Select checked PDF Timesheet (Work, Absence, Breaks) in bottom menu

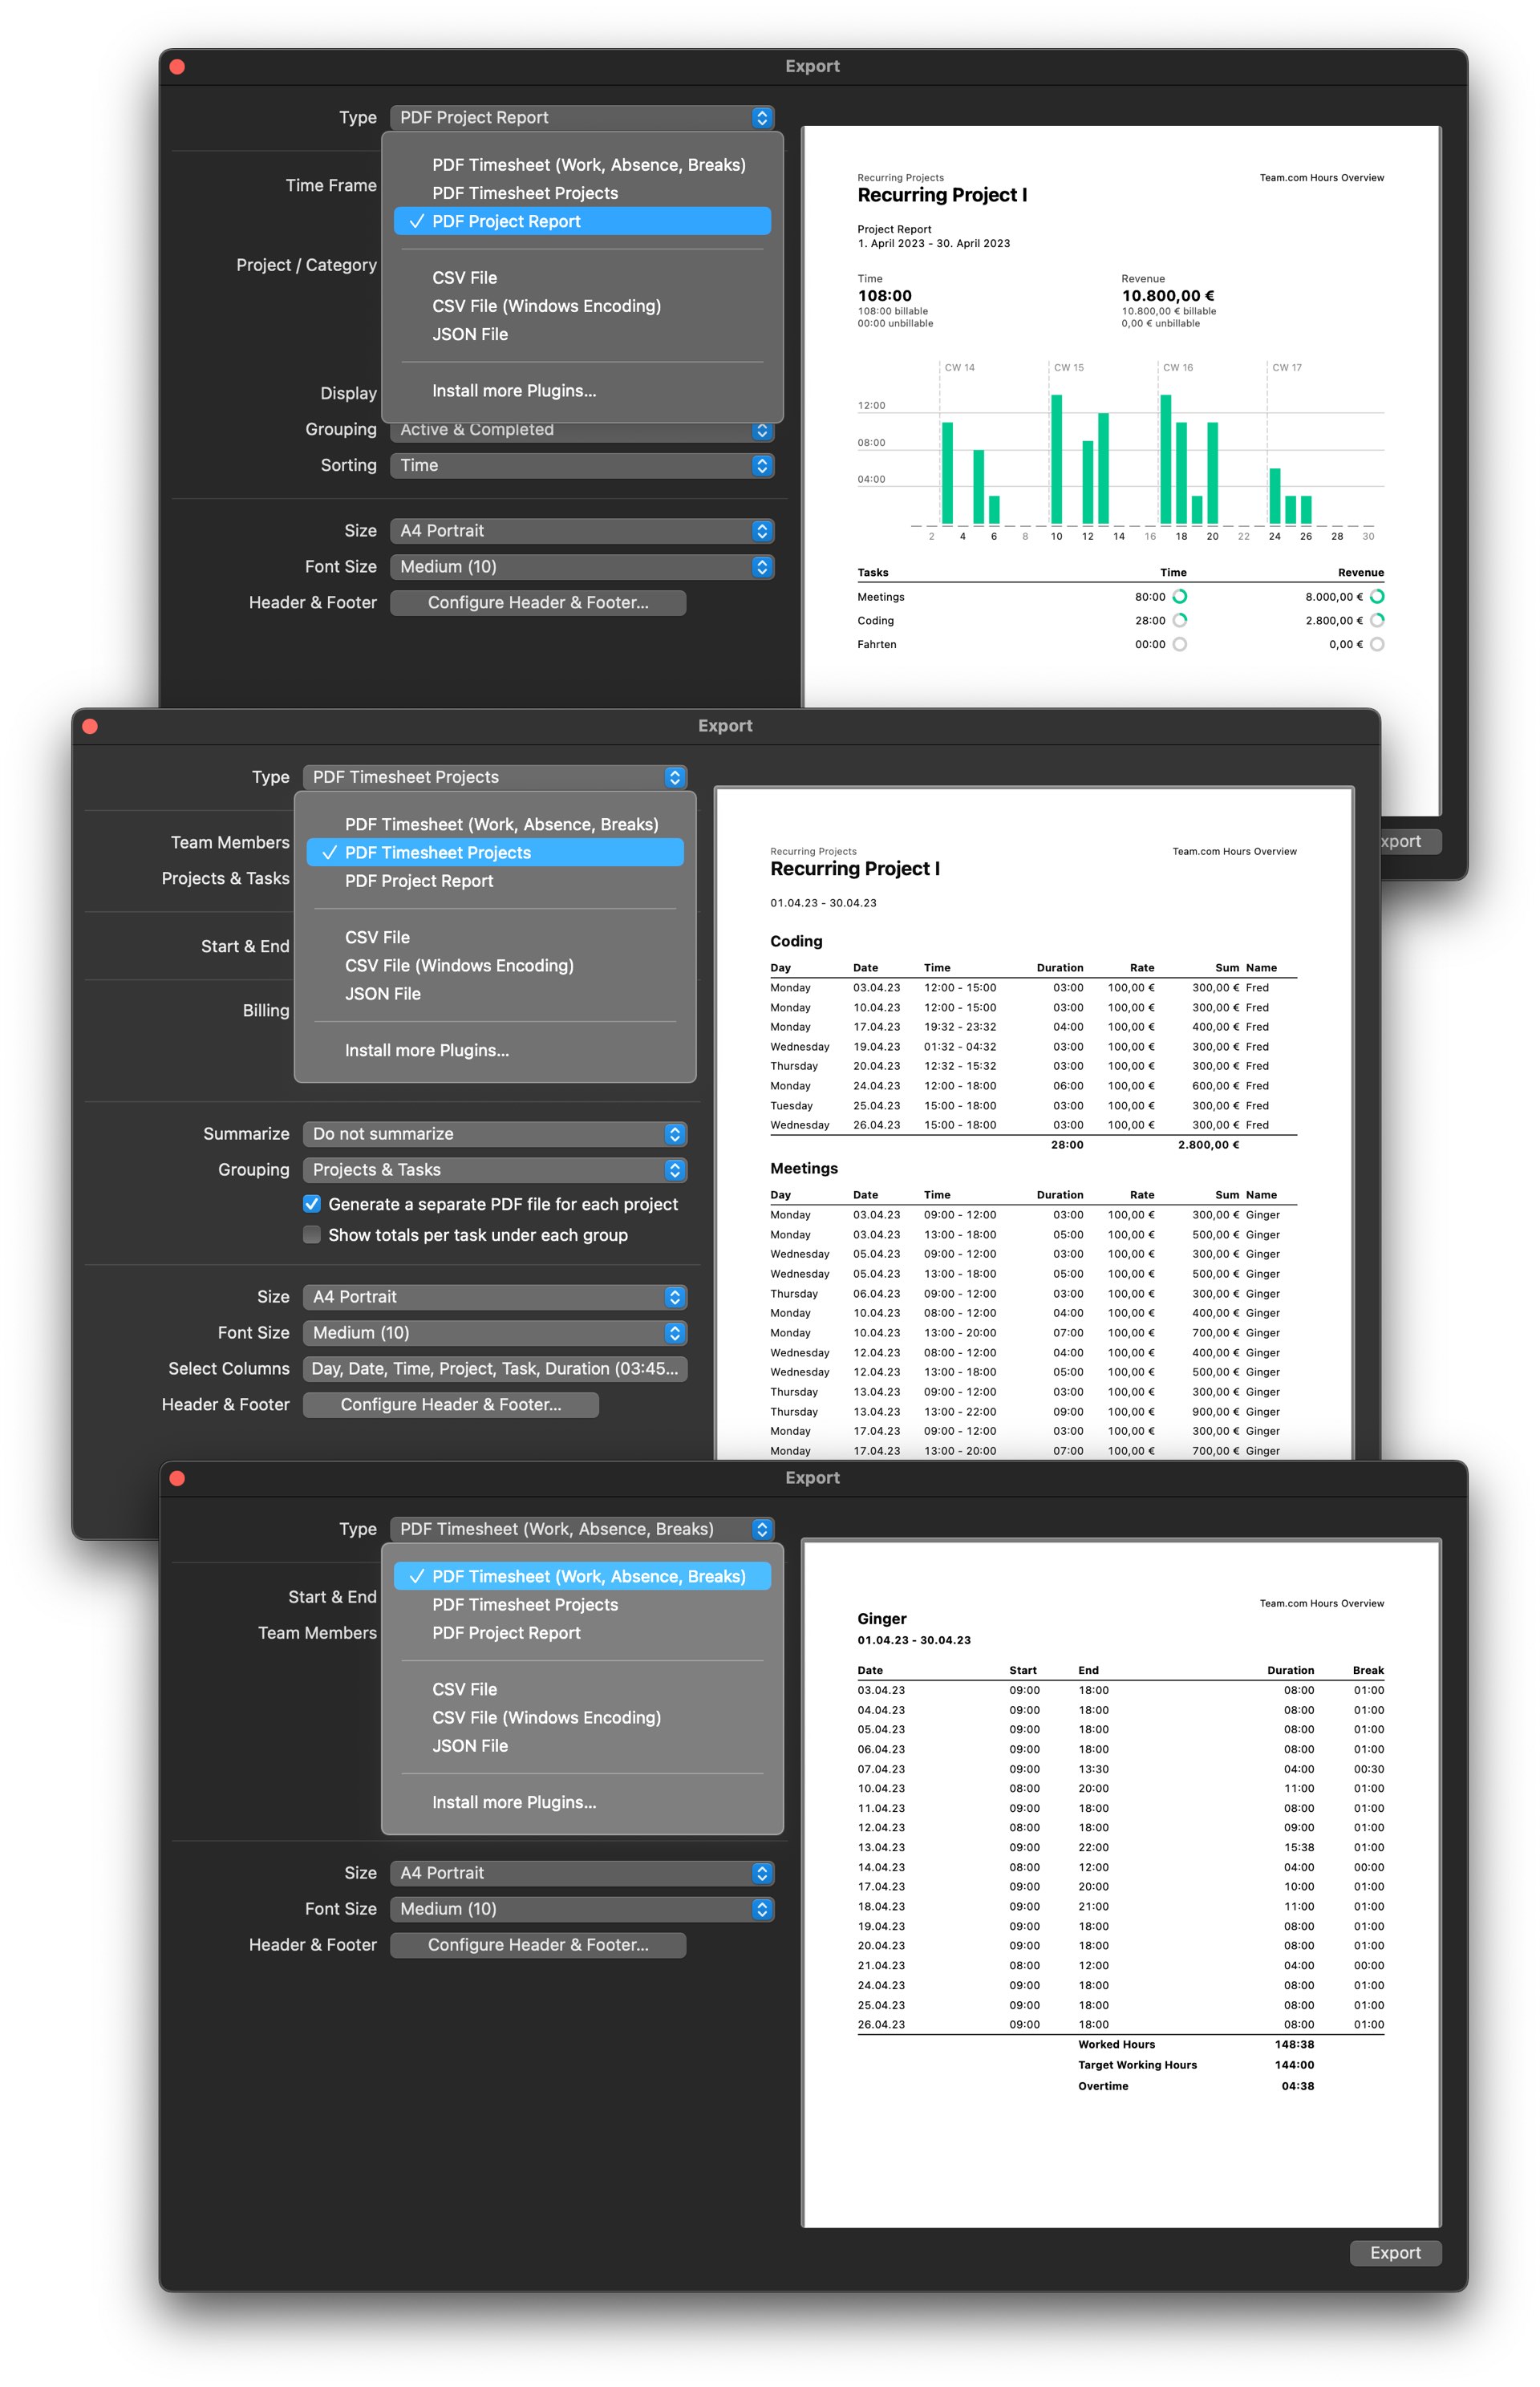point(582,1577)
